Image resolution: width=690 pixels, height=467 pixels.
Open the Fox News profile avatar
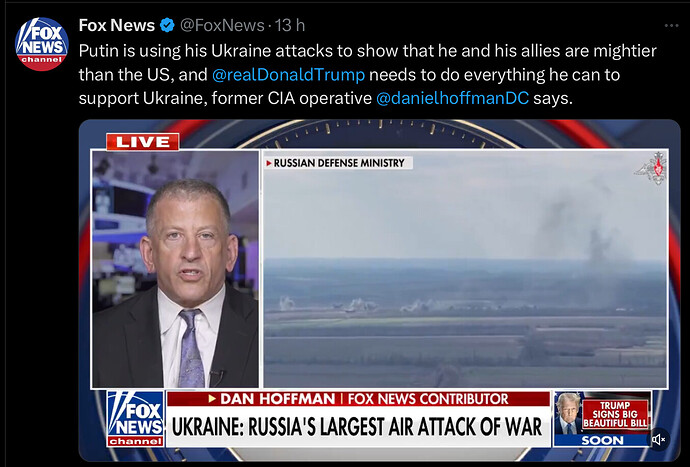pyautogui.click(x=42, y=44)
